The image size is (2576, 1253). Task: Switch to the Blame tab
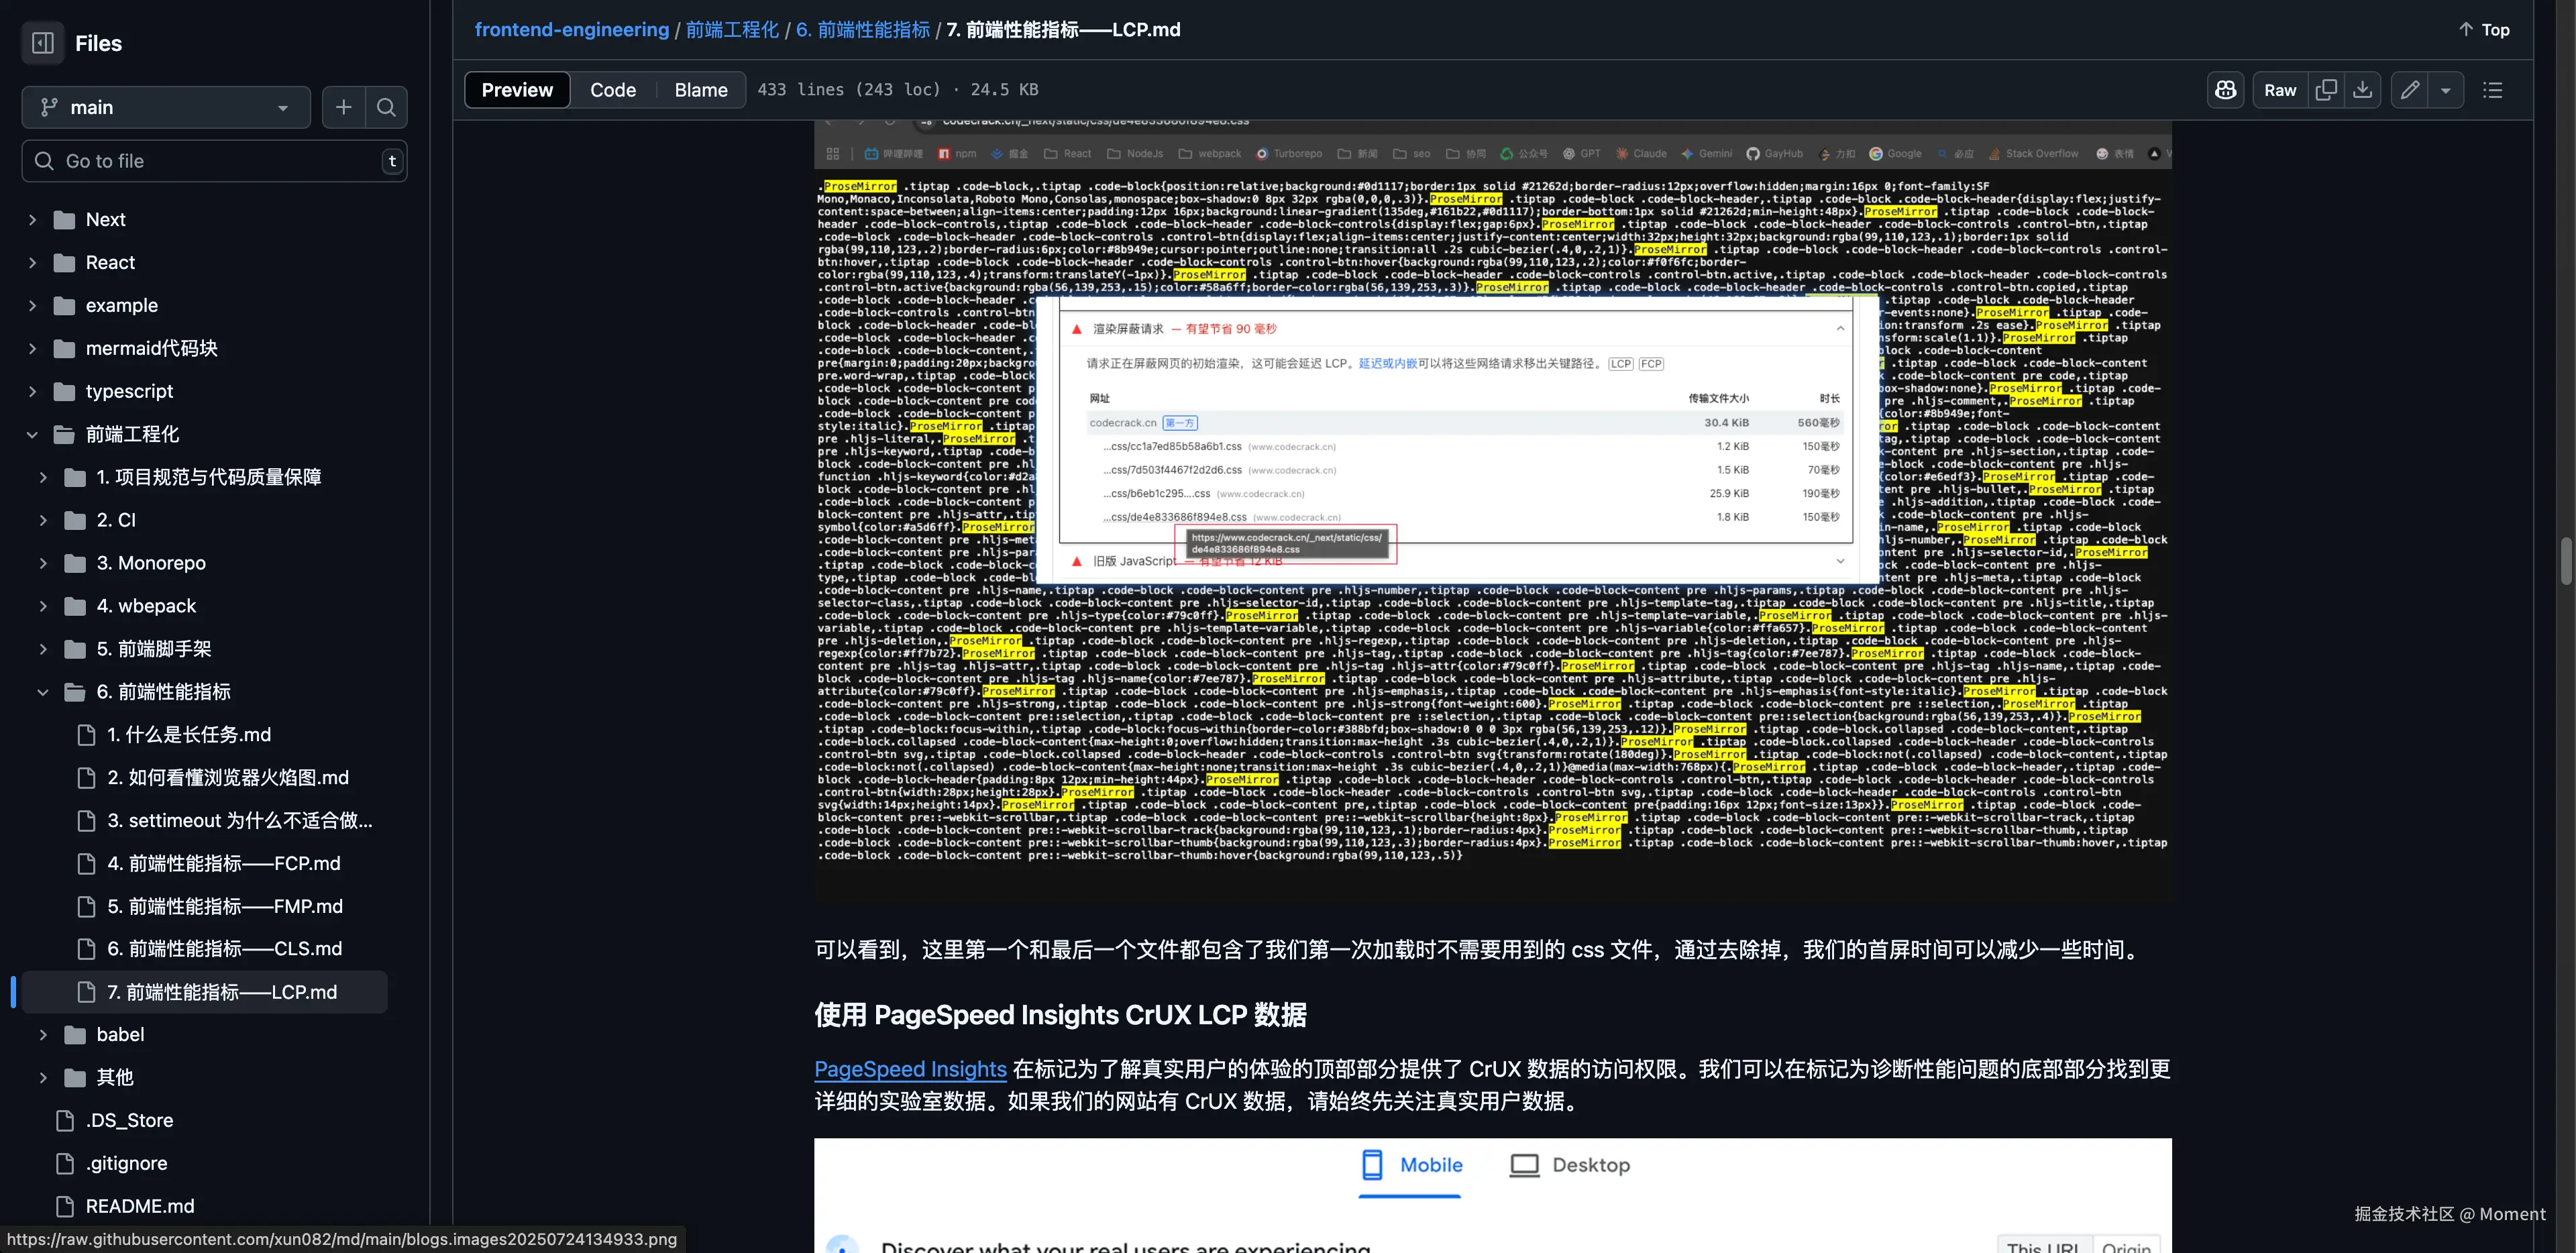point(701,90)
